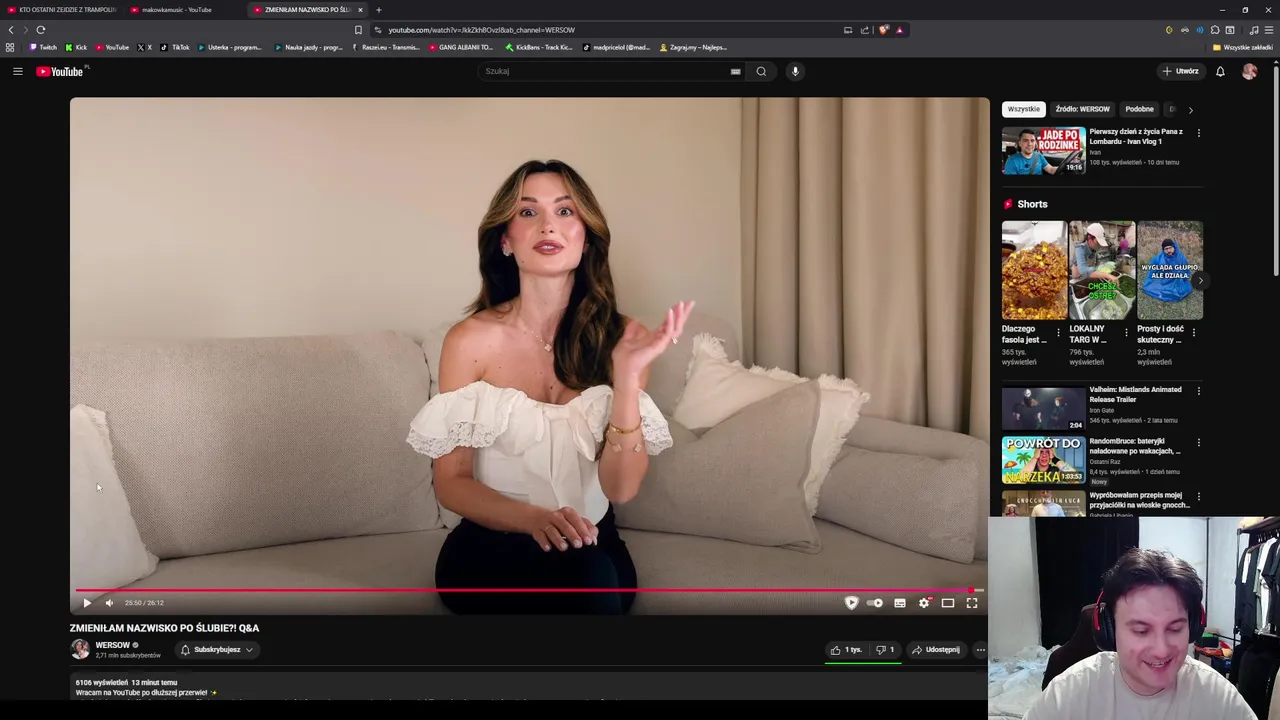Open options for LOKALNY TARG short
This screenshot has width=1280, height=720.
(1126, 332)
